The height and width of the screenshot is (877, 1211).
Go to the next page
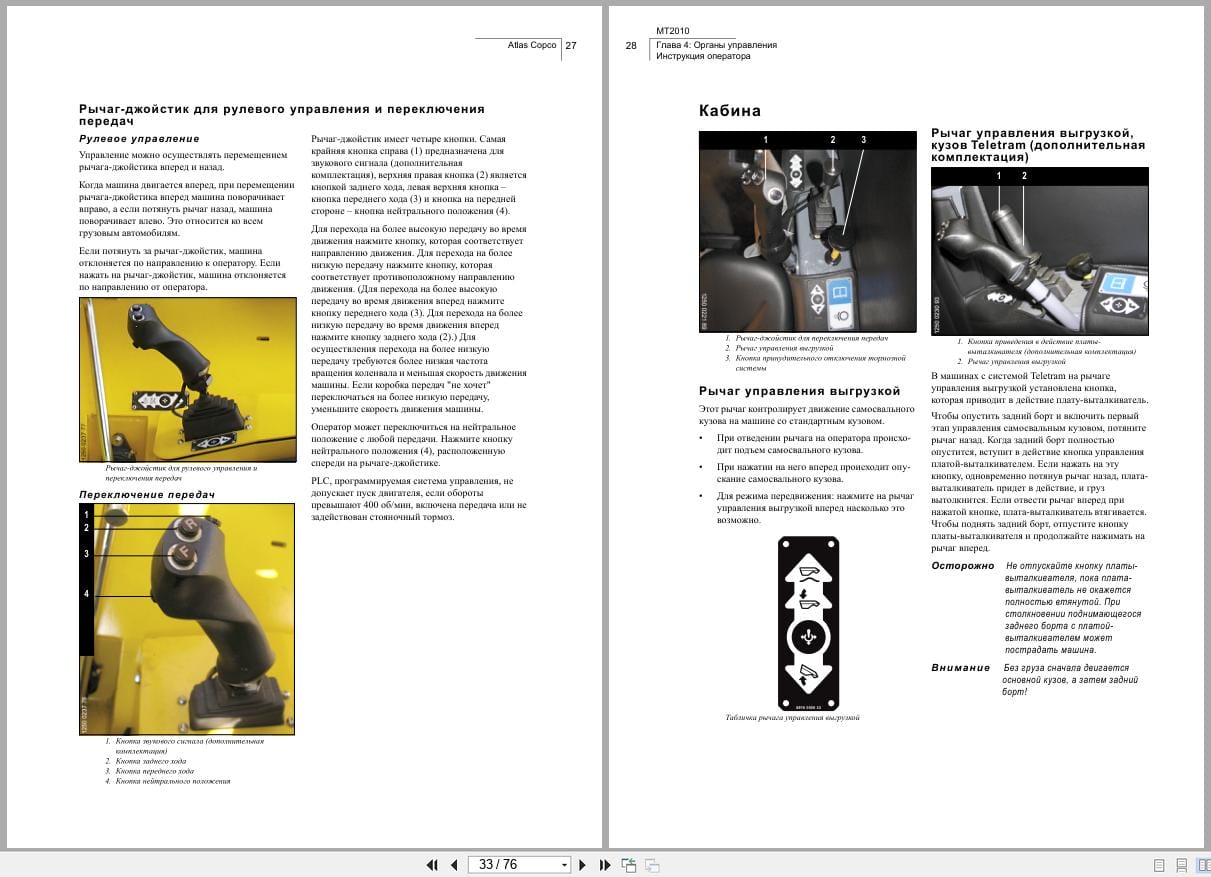583,865
